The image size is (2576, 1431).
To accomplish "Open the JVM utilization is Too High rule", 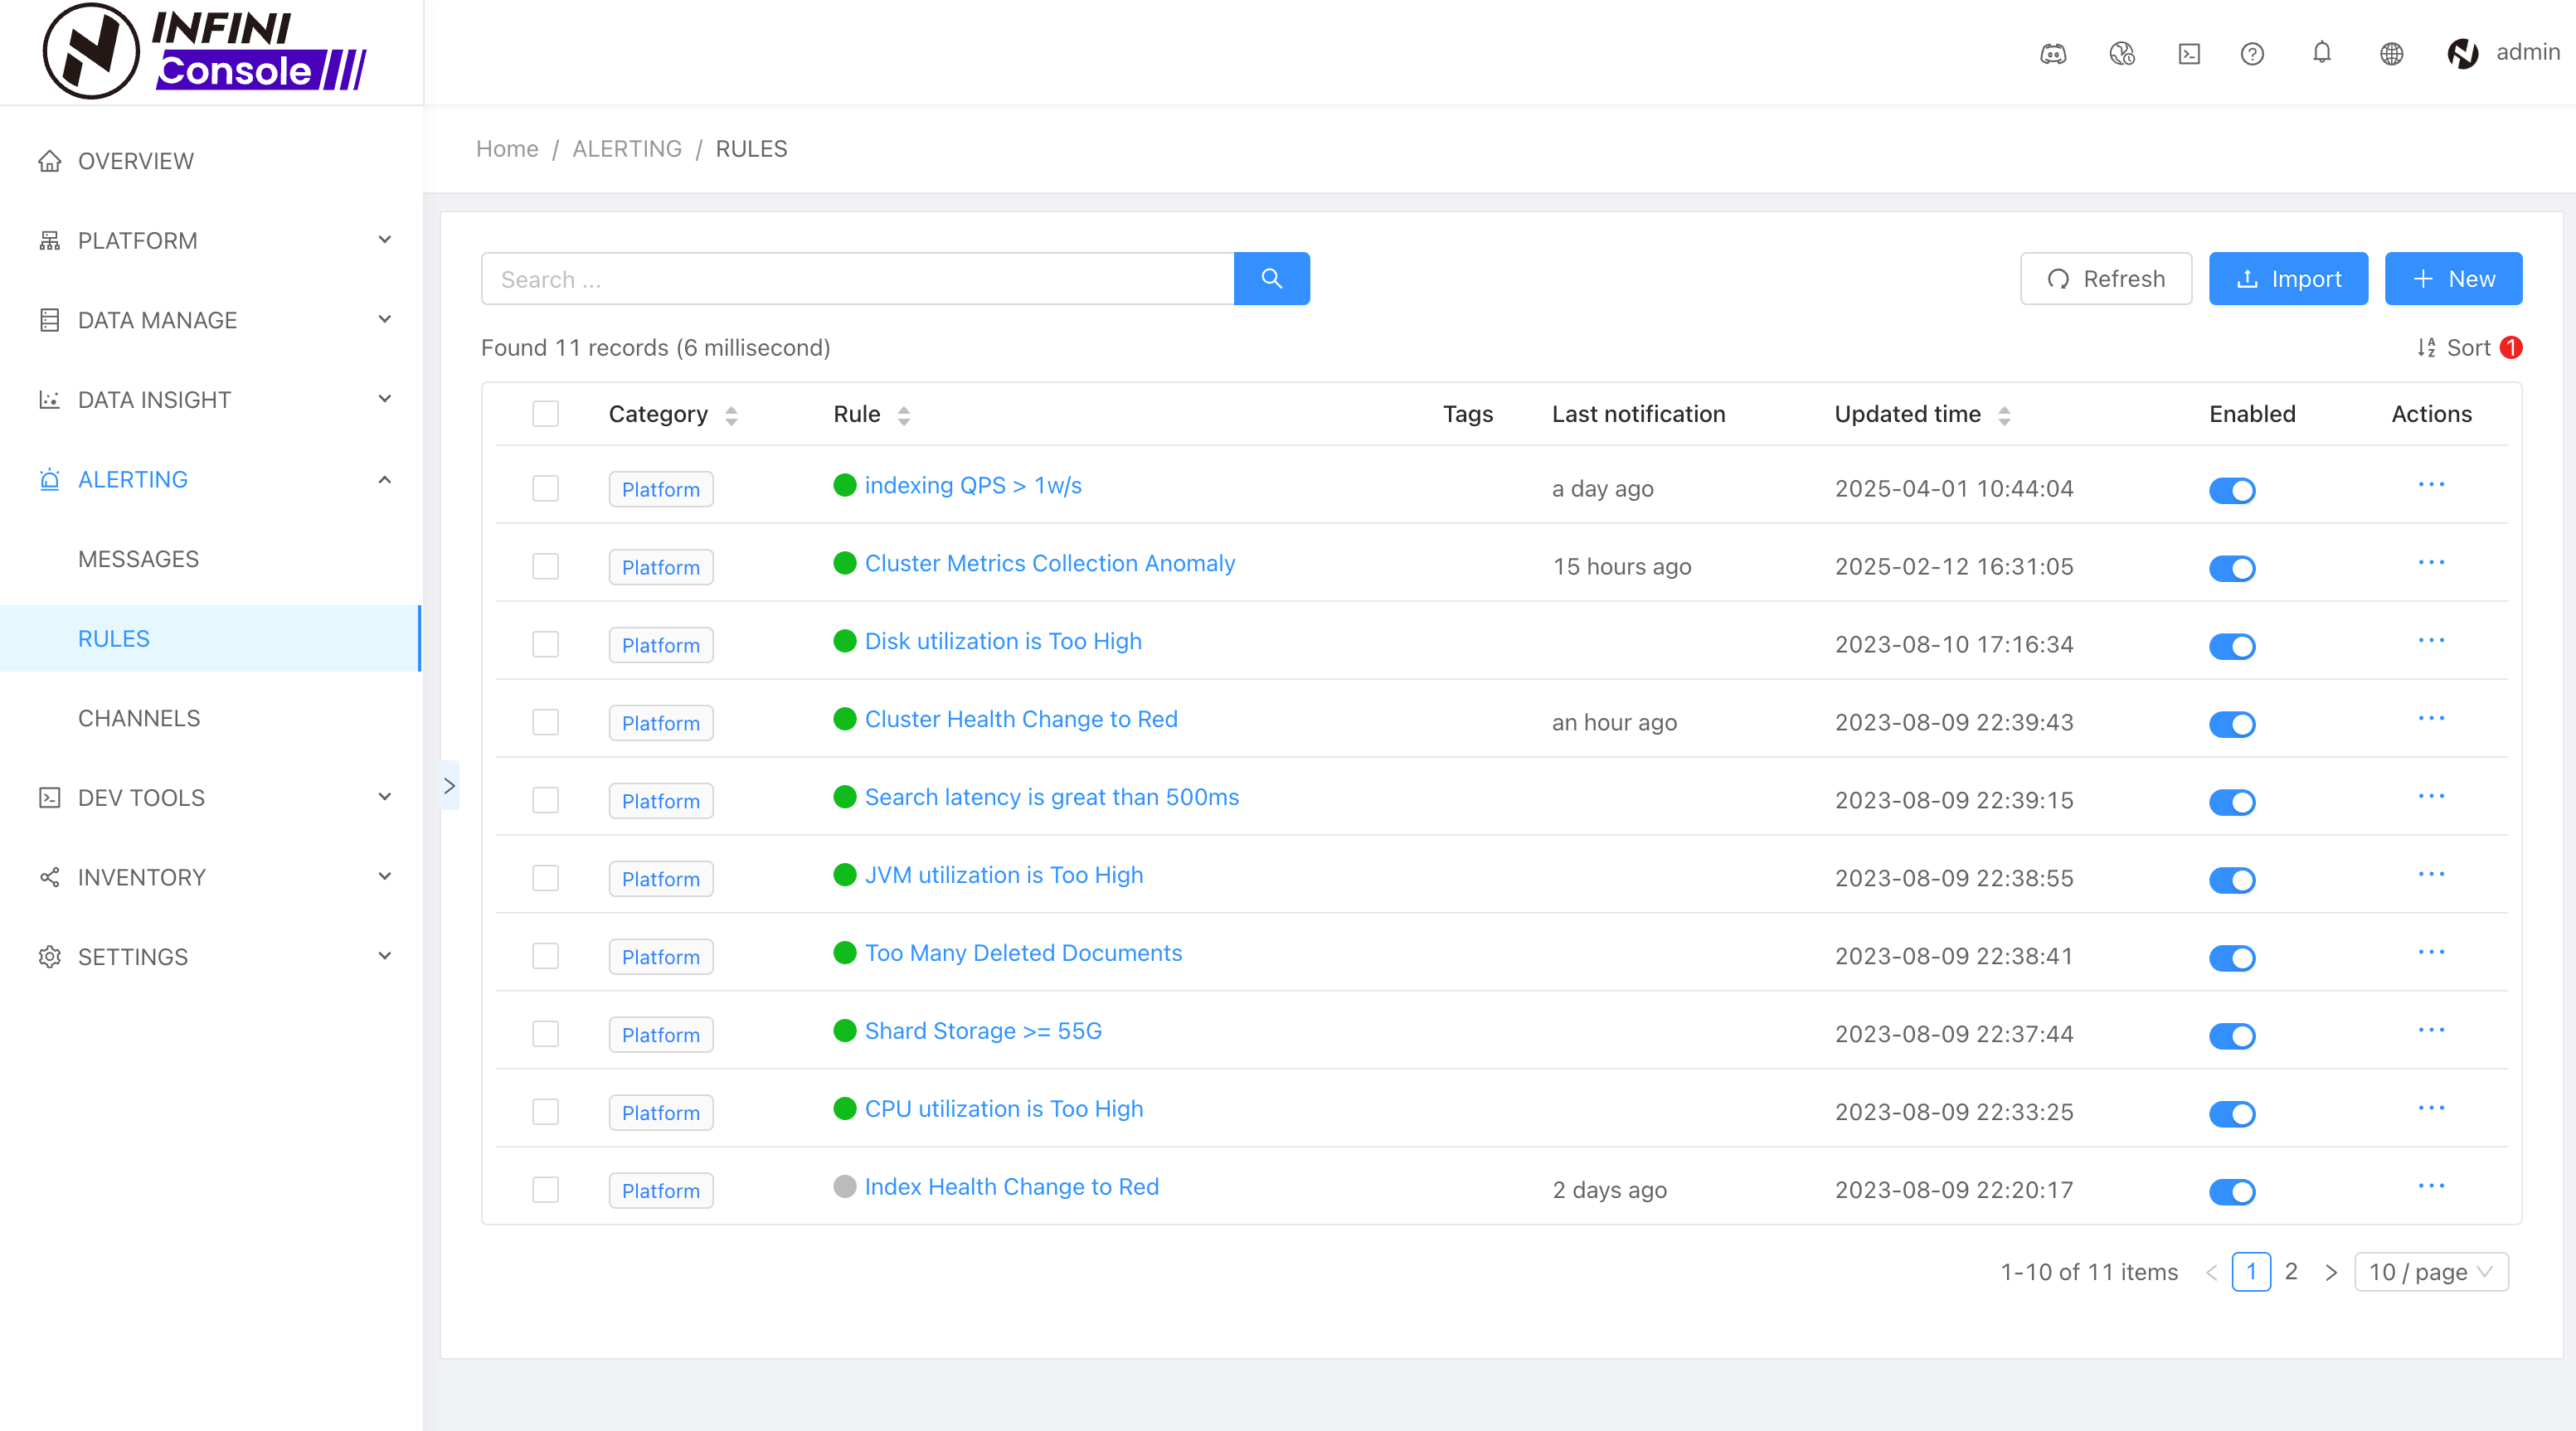I will tap(1003, 875).
